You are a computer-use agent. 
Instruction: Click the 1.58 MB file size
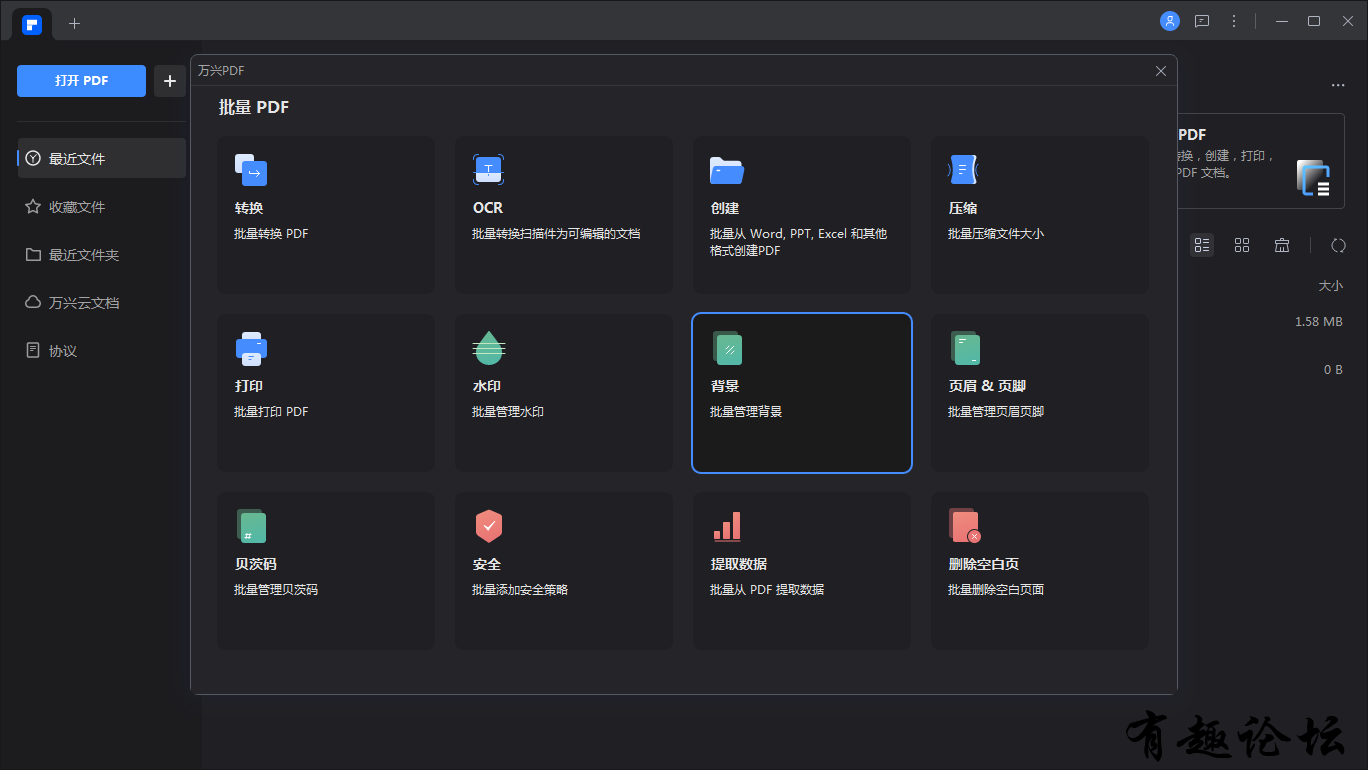(x=1319, y=322)
